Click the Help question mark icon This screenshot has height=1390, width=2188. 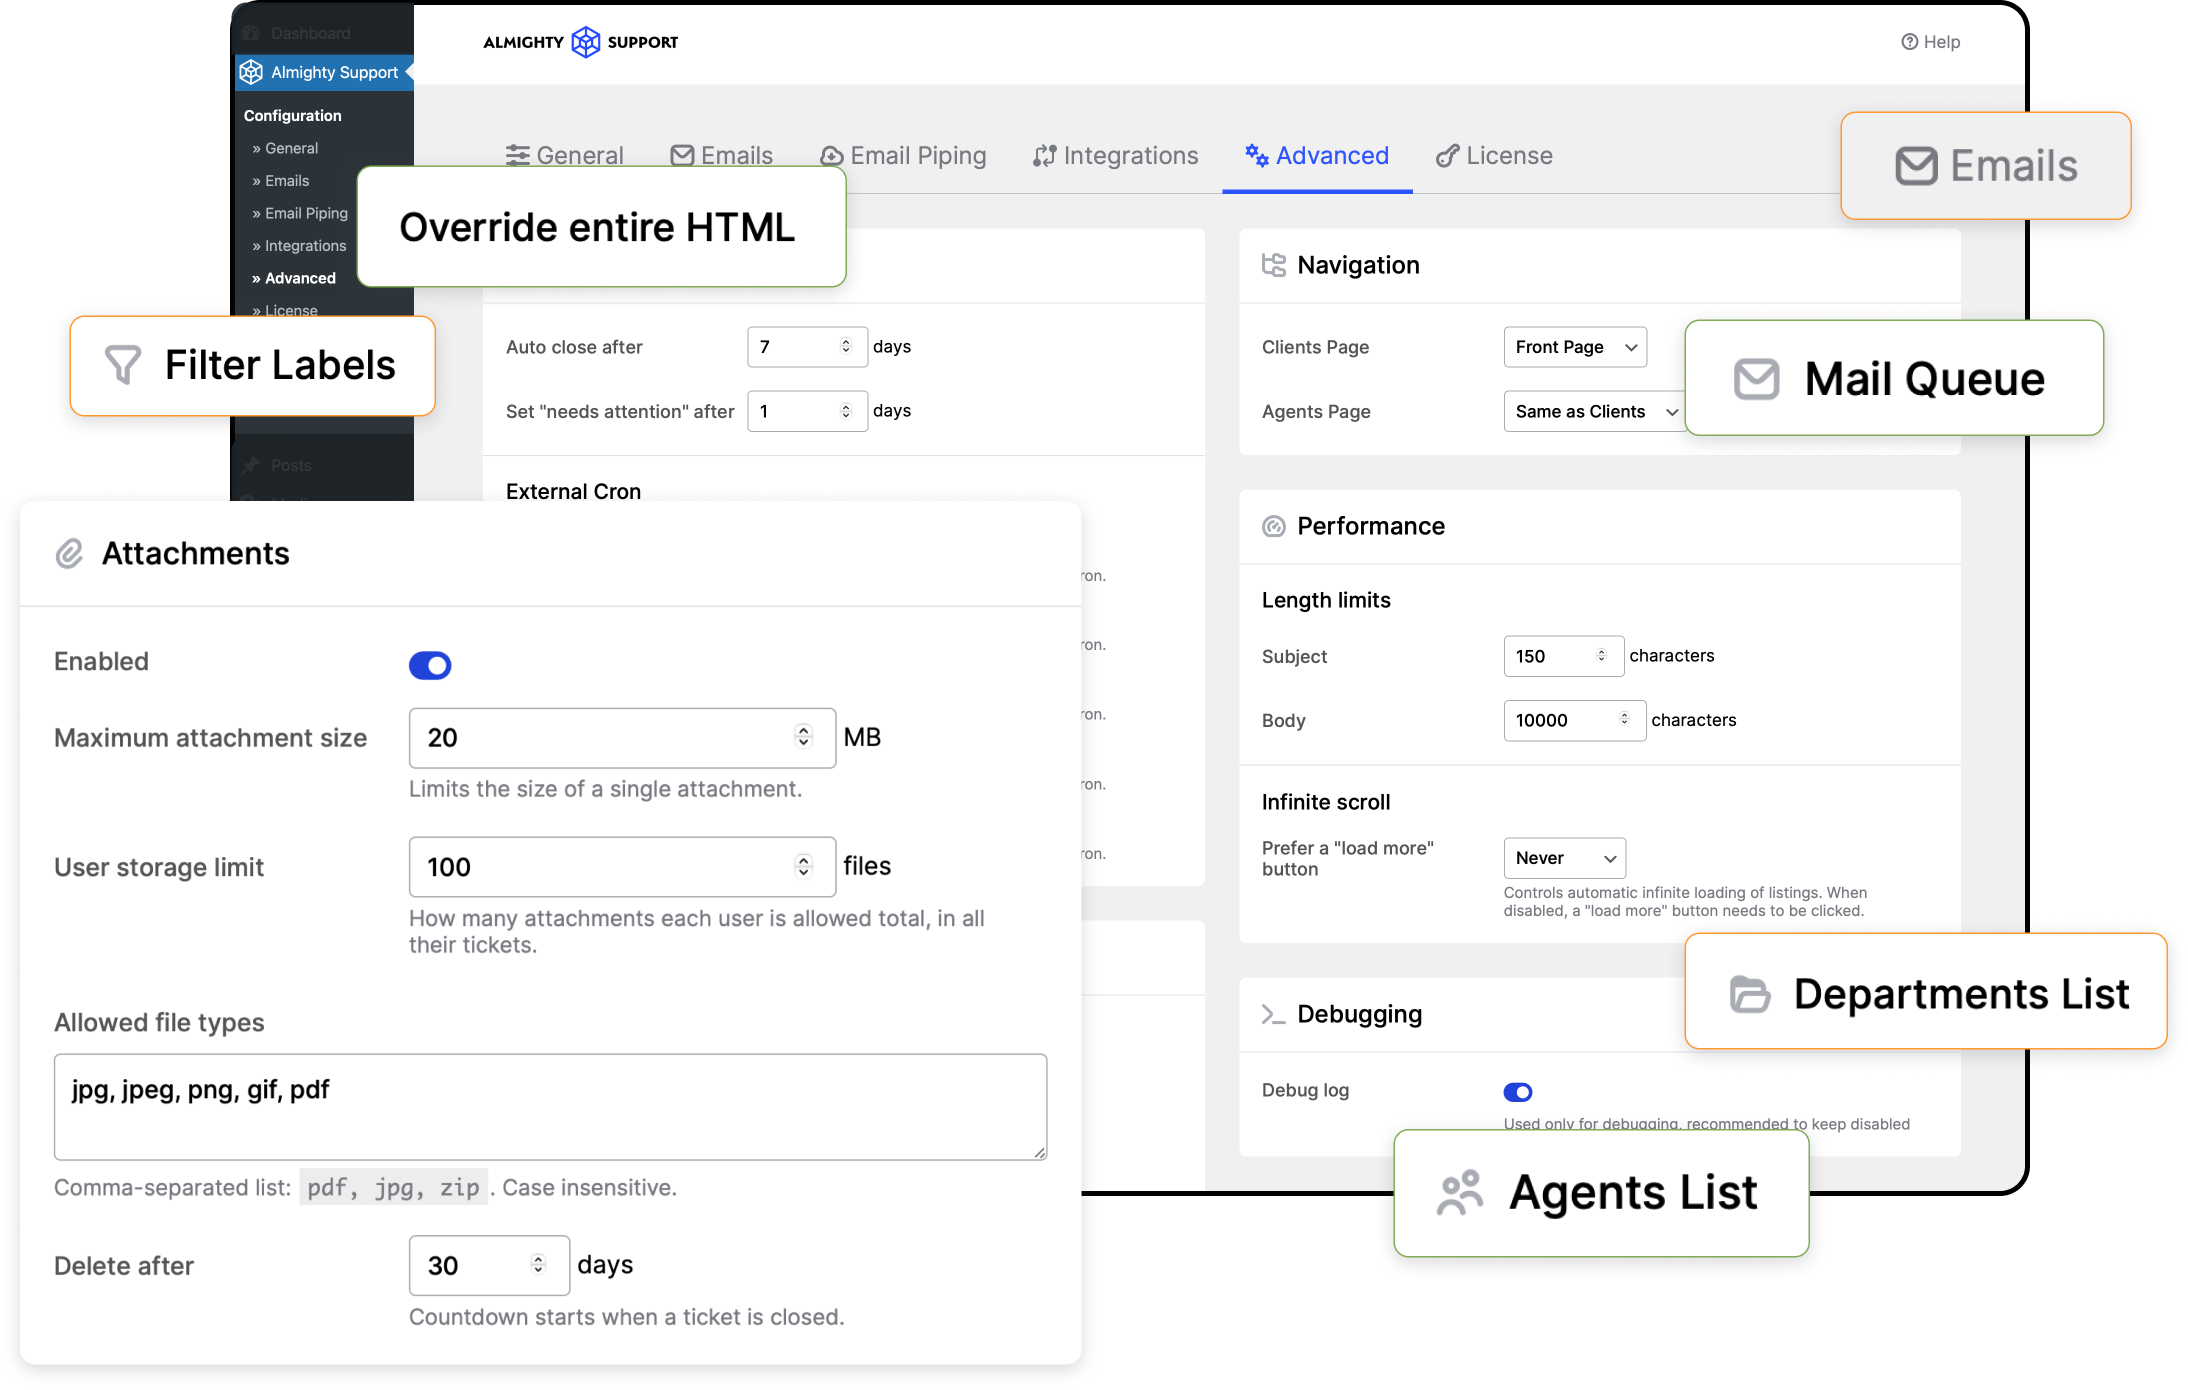pyautogui.click(x=1909, y=42)
